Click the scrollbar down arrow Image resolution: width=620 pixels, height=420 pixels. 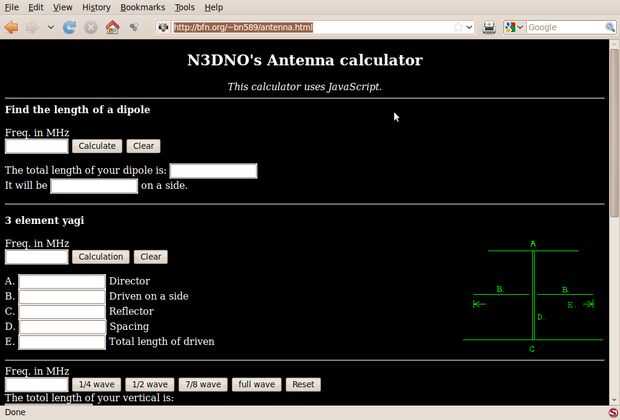pos(614,399)
